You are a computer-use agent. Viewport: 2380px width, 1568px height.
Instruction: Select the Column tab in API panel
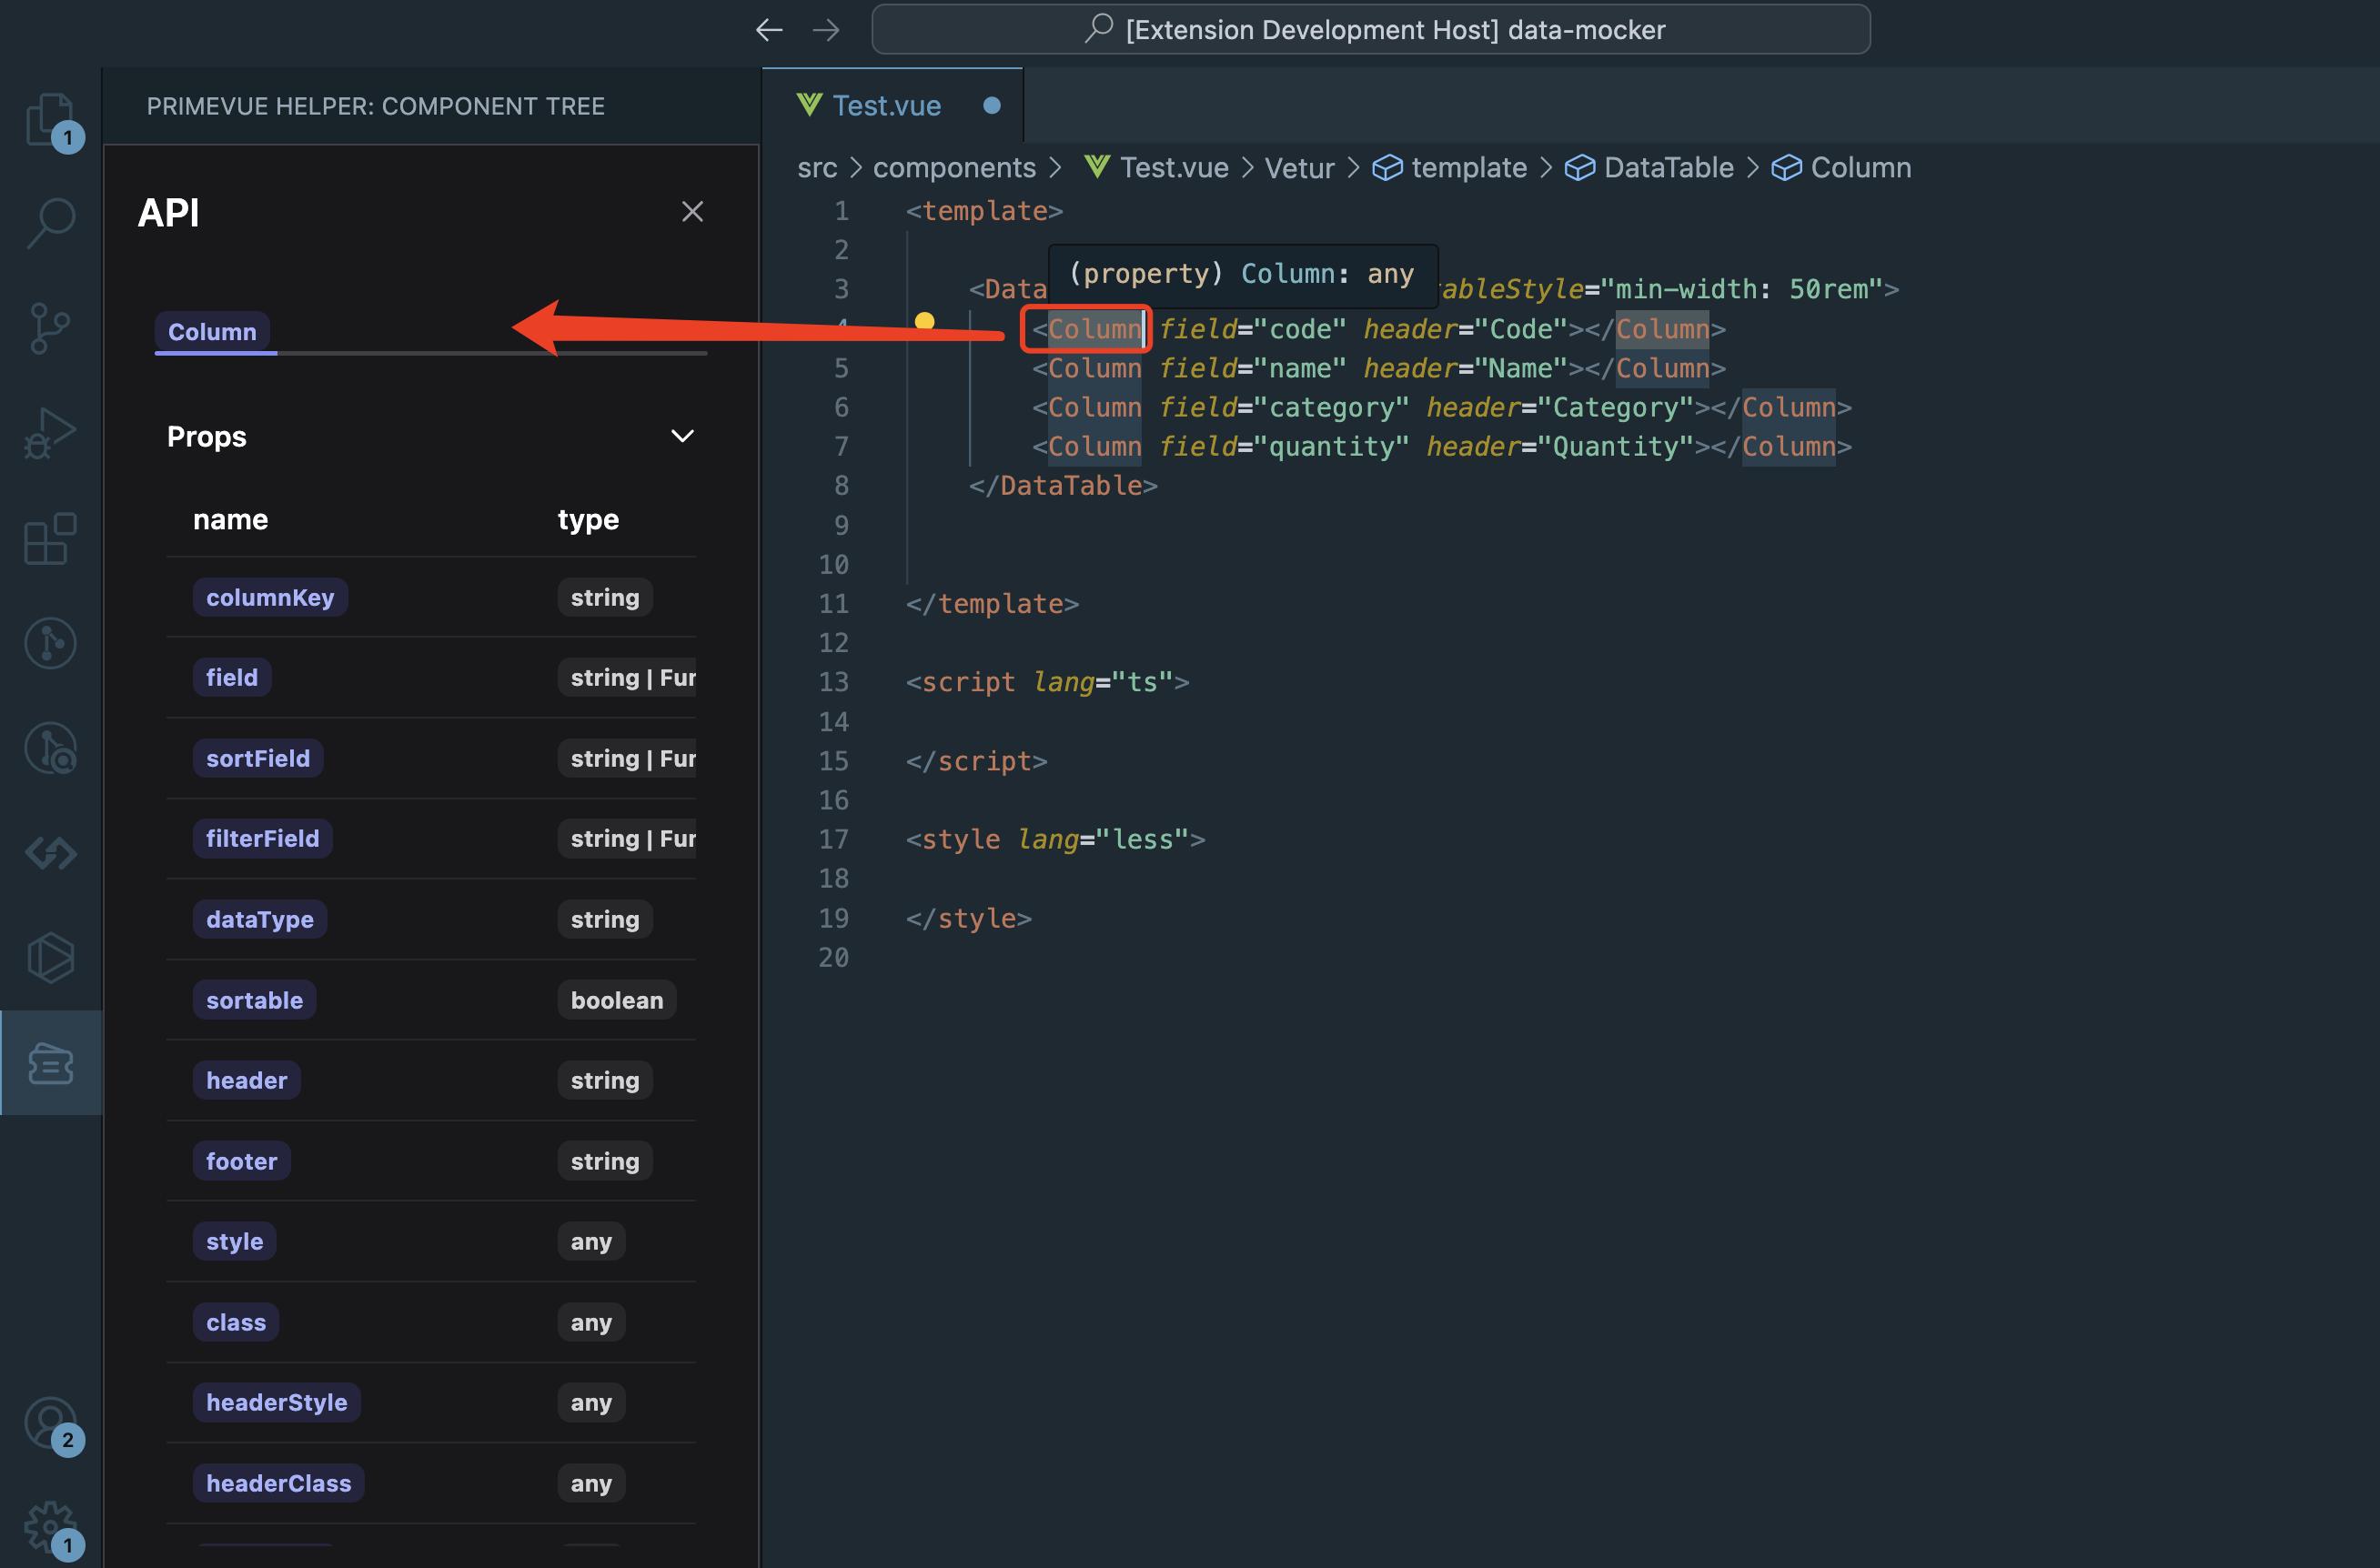[212, 332]
